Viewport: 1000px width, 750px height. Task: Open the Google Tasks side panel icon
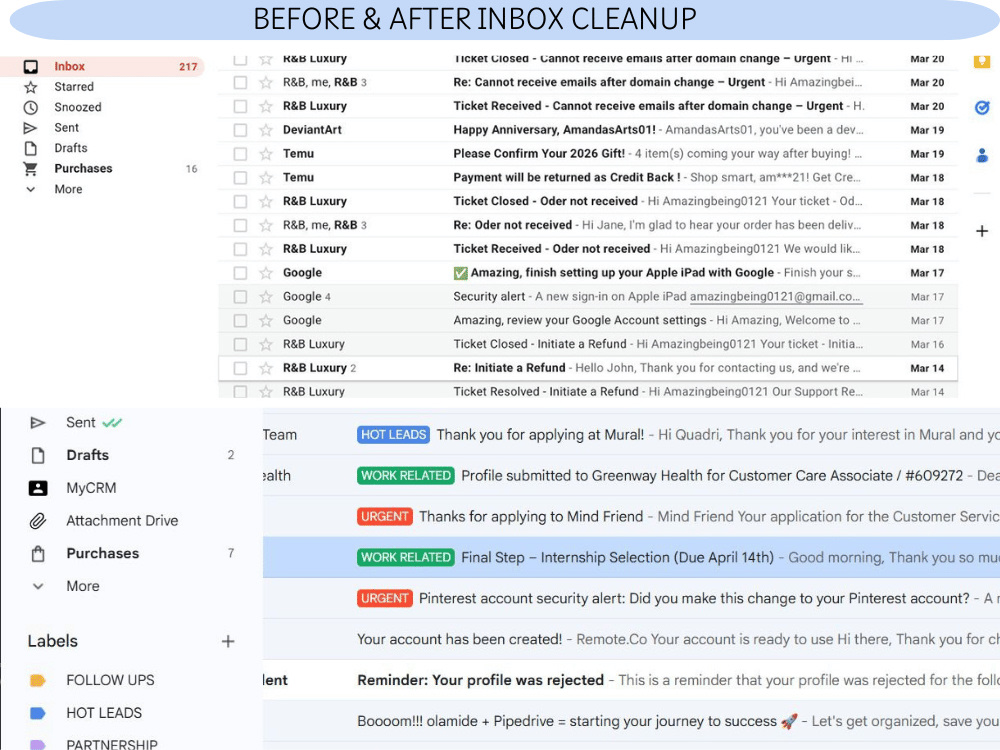(982, 107)
